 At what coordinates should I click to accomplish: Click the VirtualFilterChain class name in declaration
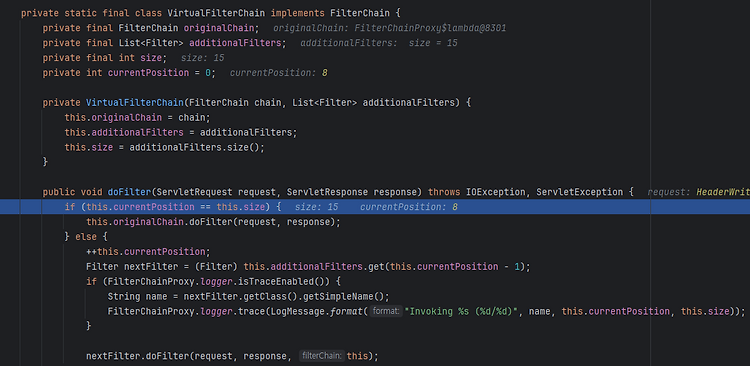coord(216,13)
